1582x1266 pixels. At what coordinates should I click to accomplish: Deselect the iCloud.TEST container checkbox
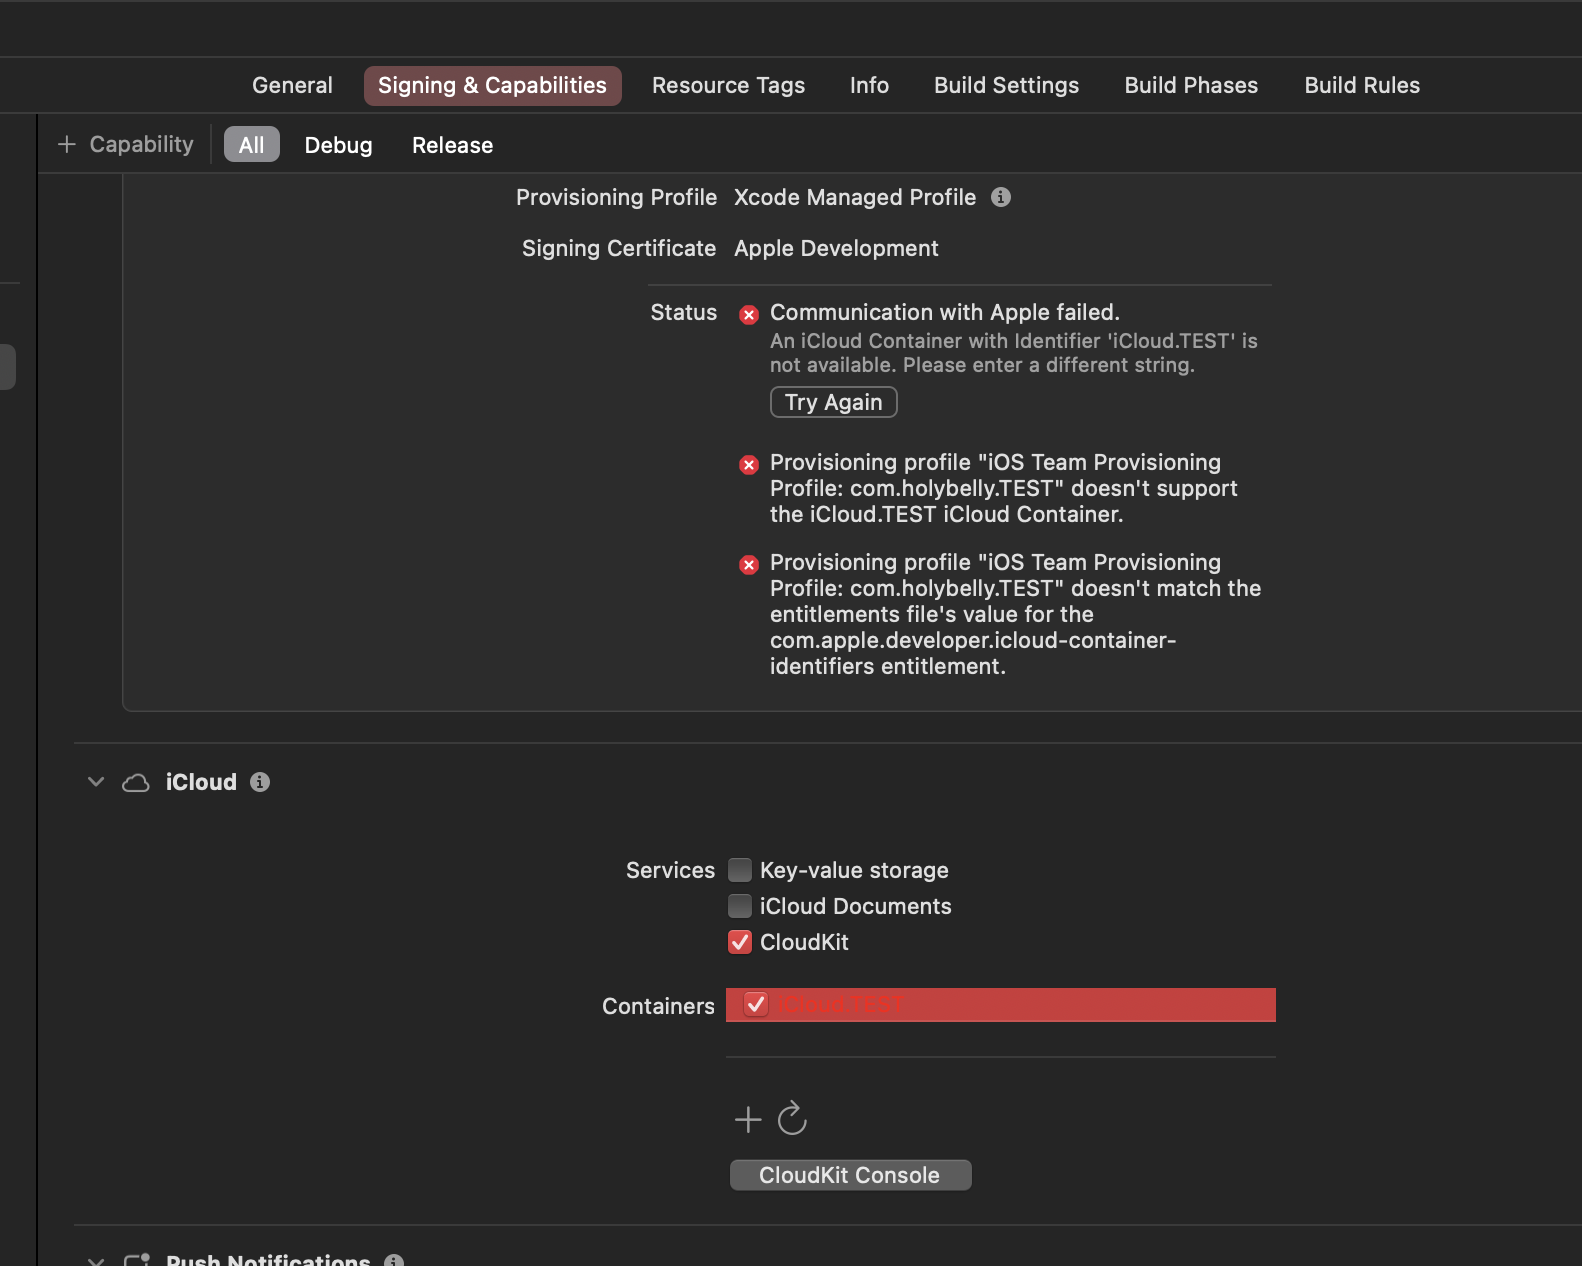(756, 1004)
